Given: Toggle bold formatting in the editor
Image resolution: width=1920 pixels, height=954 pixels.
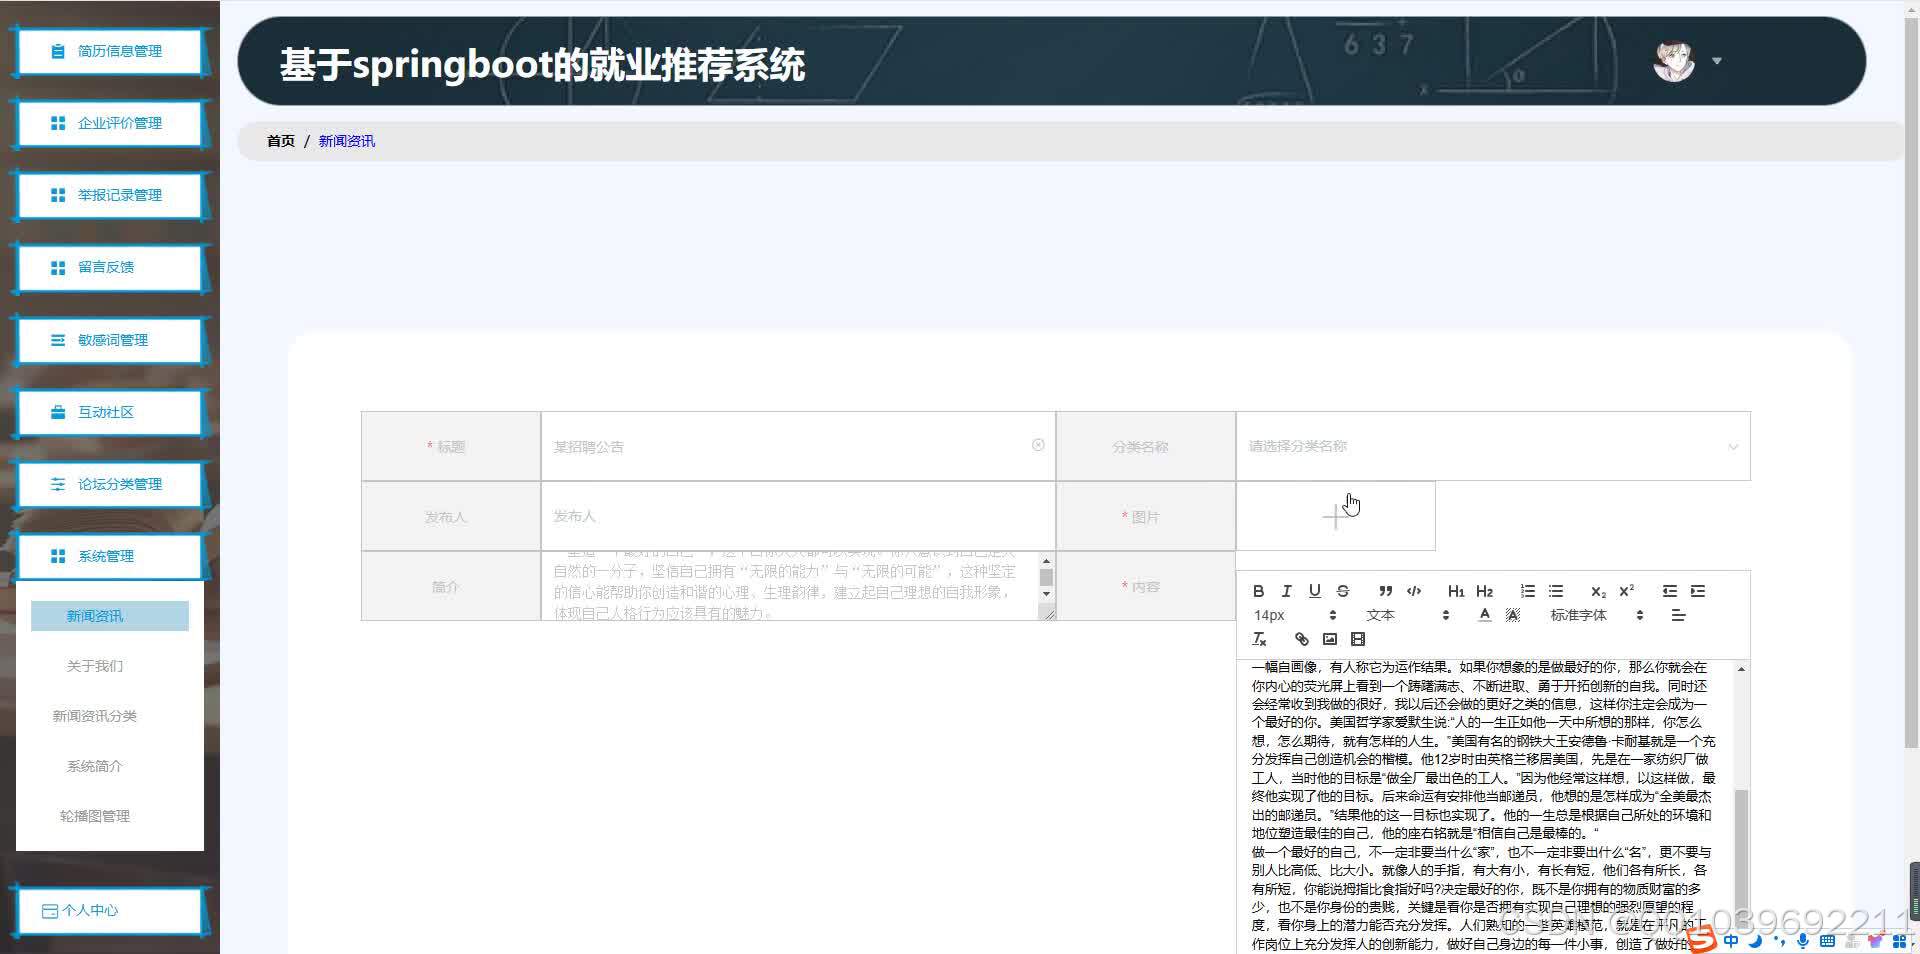Looking at the screenshot, I should [x=1259, y=591].
